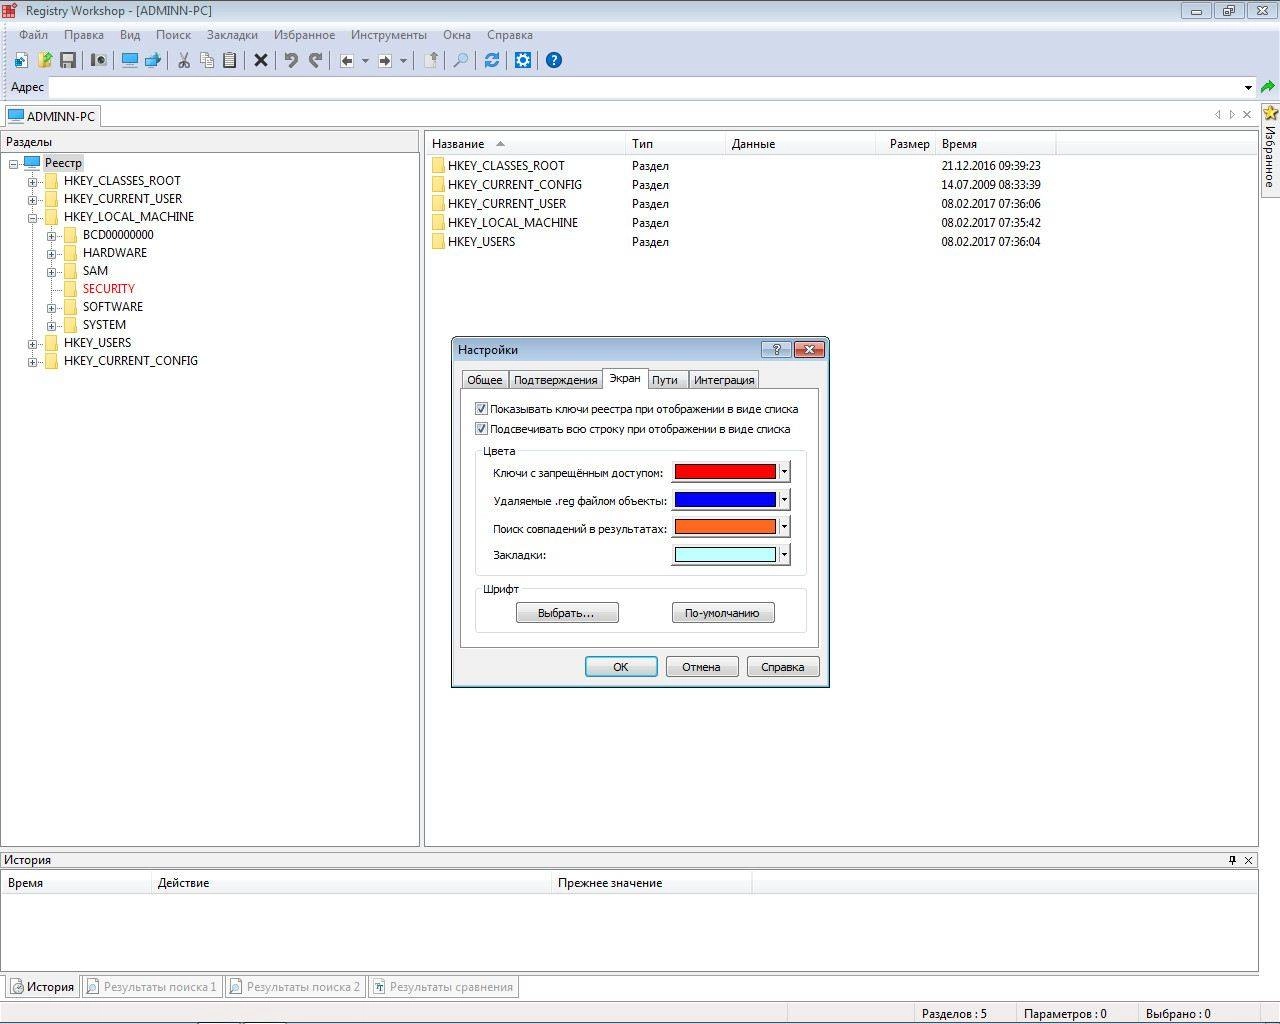The width and height of the screenshot is (1280, 1024).
Task: Click the cut scissors icon
Action: coord(184,60)
